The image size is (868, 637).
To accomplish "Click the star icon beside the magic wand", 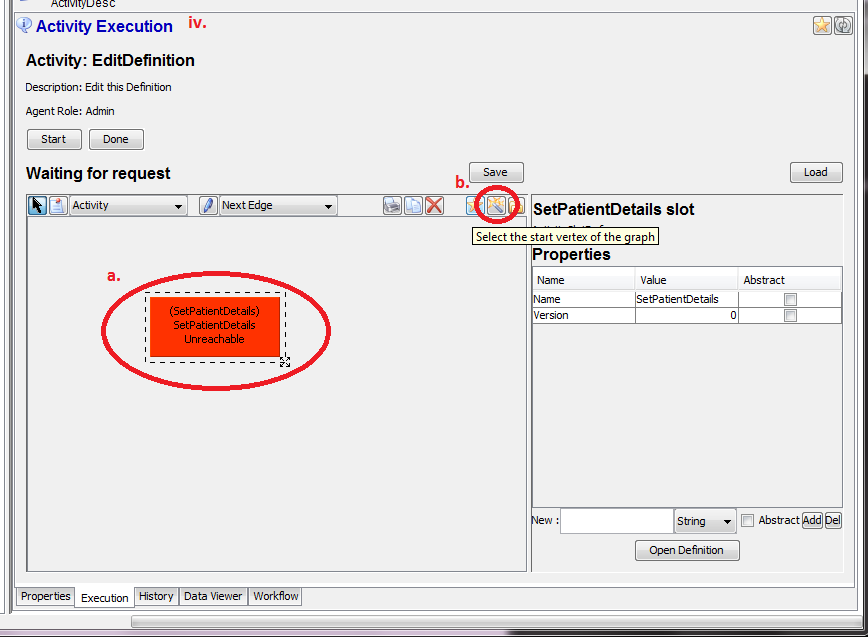I will 474,206.
